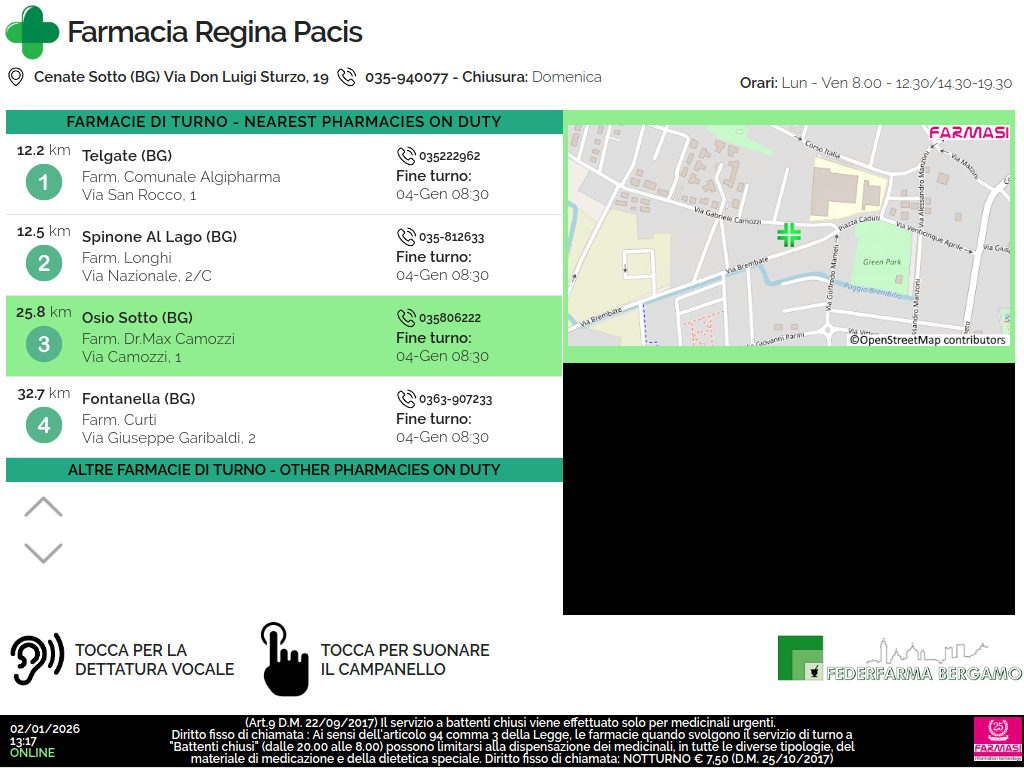Select Spinone Al Lago pharmacy entry

[x=284, y=256]
